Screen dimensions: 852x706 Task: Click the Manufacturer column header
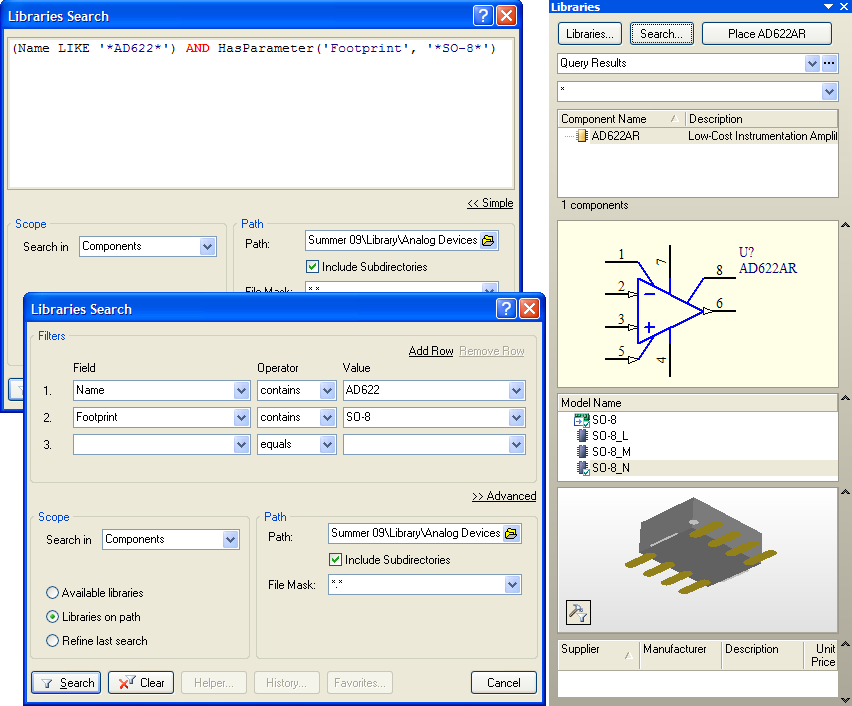[x=675, y=650]
